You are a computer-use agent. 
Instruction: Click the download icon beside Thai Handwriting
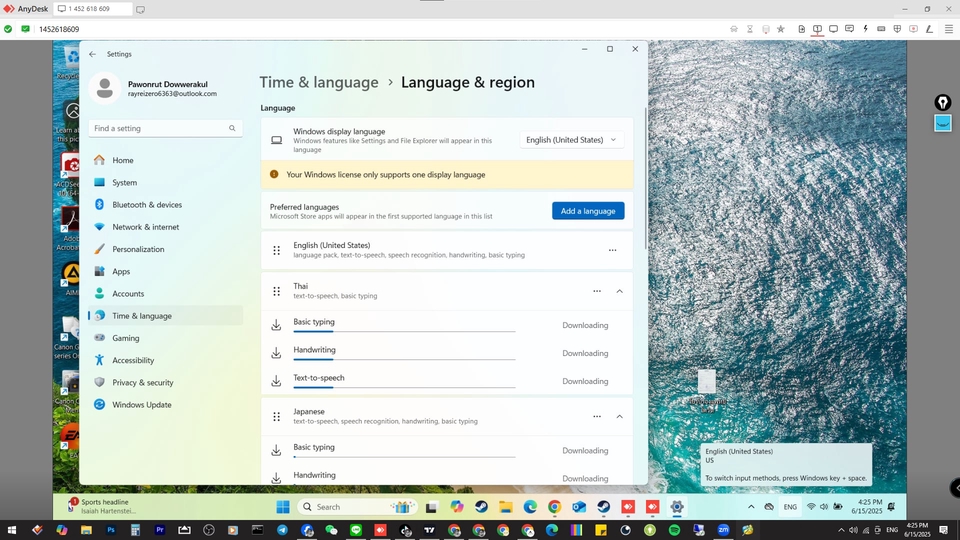tap(276, 353)
